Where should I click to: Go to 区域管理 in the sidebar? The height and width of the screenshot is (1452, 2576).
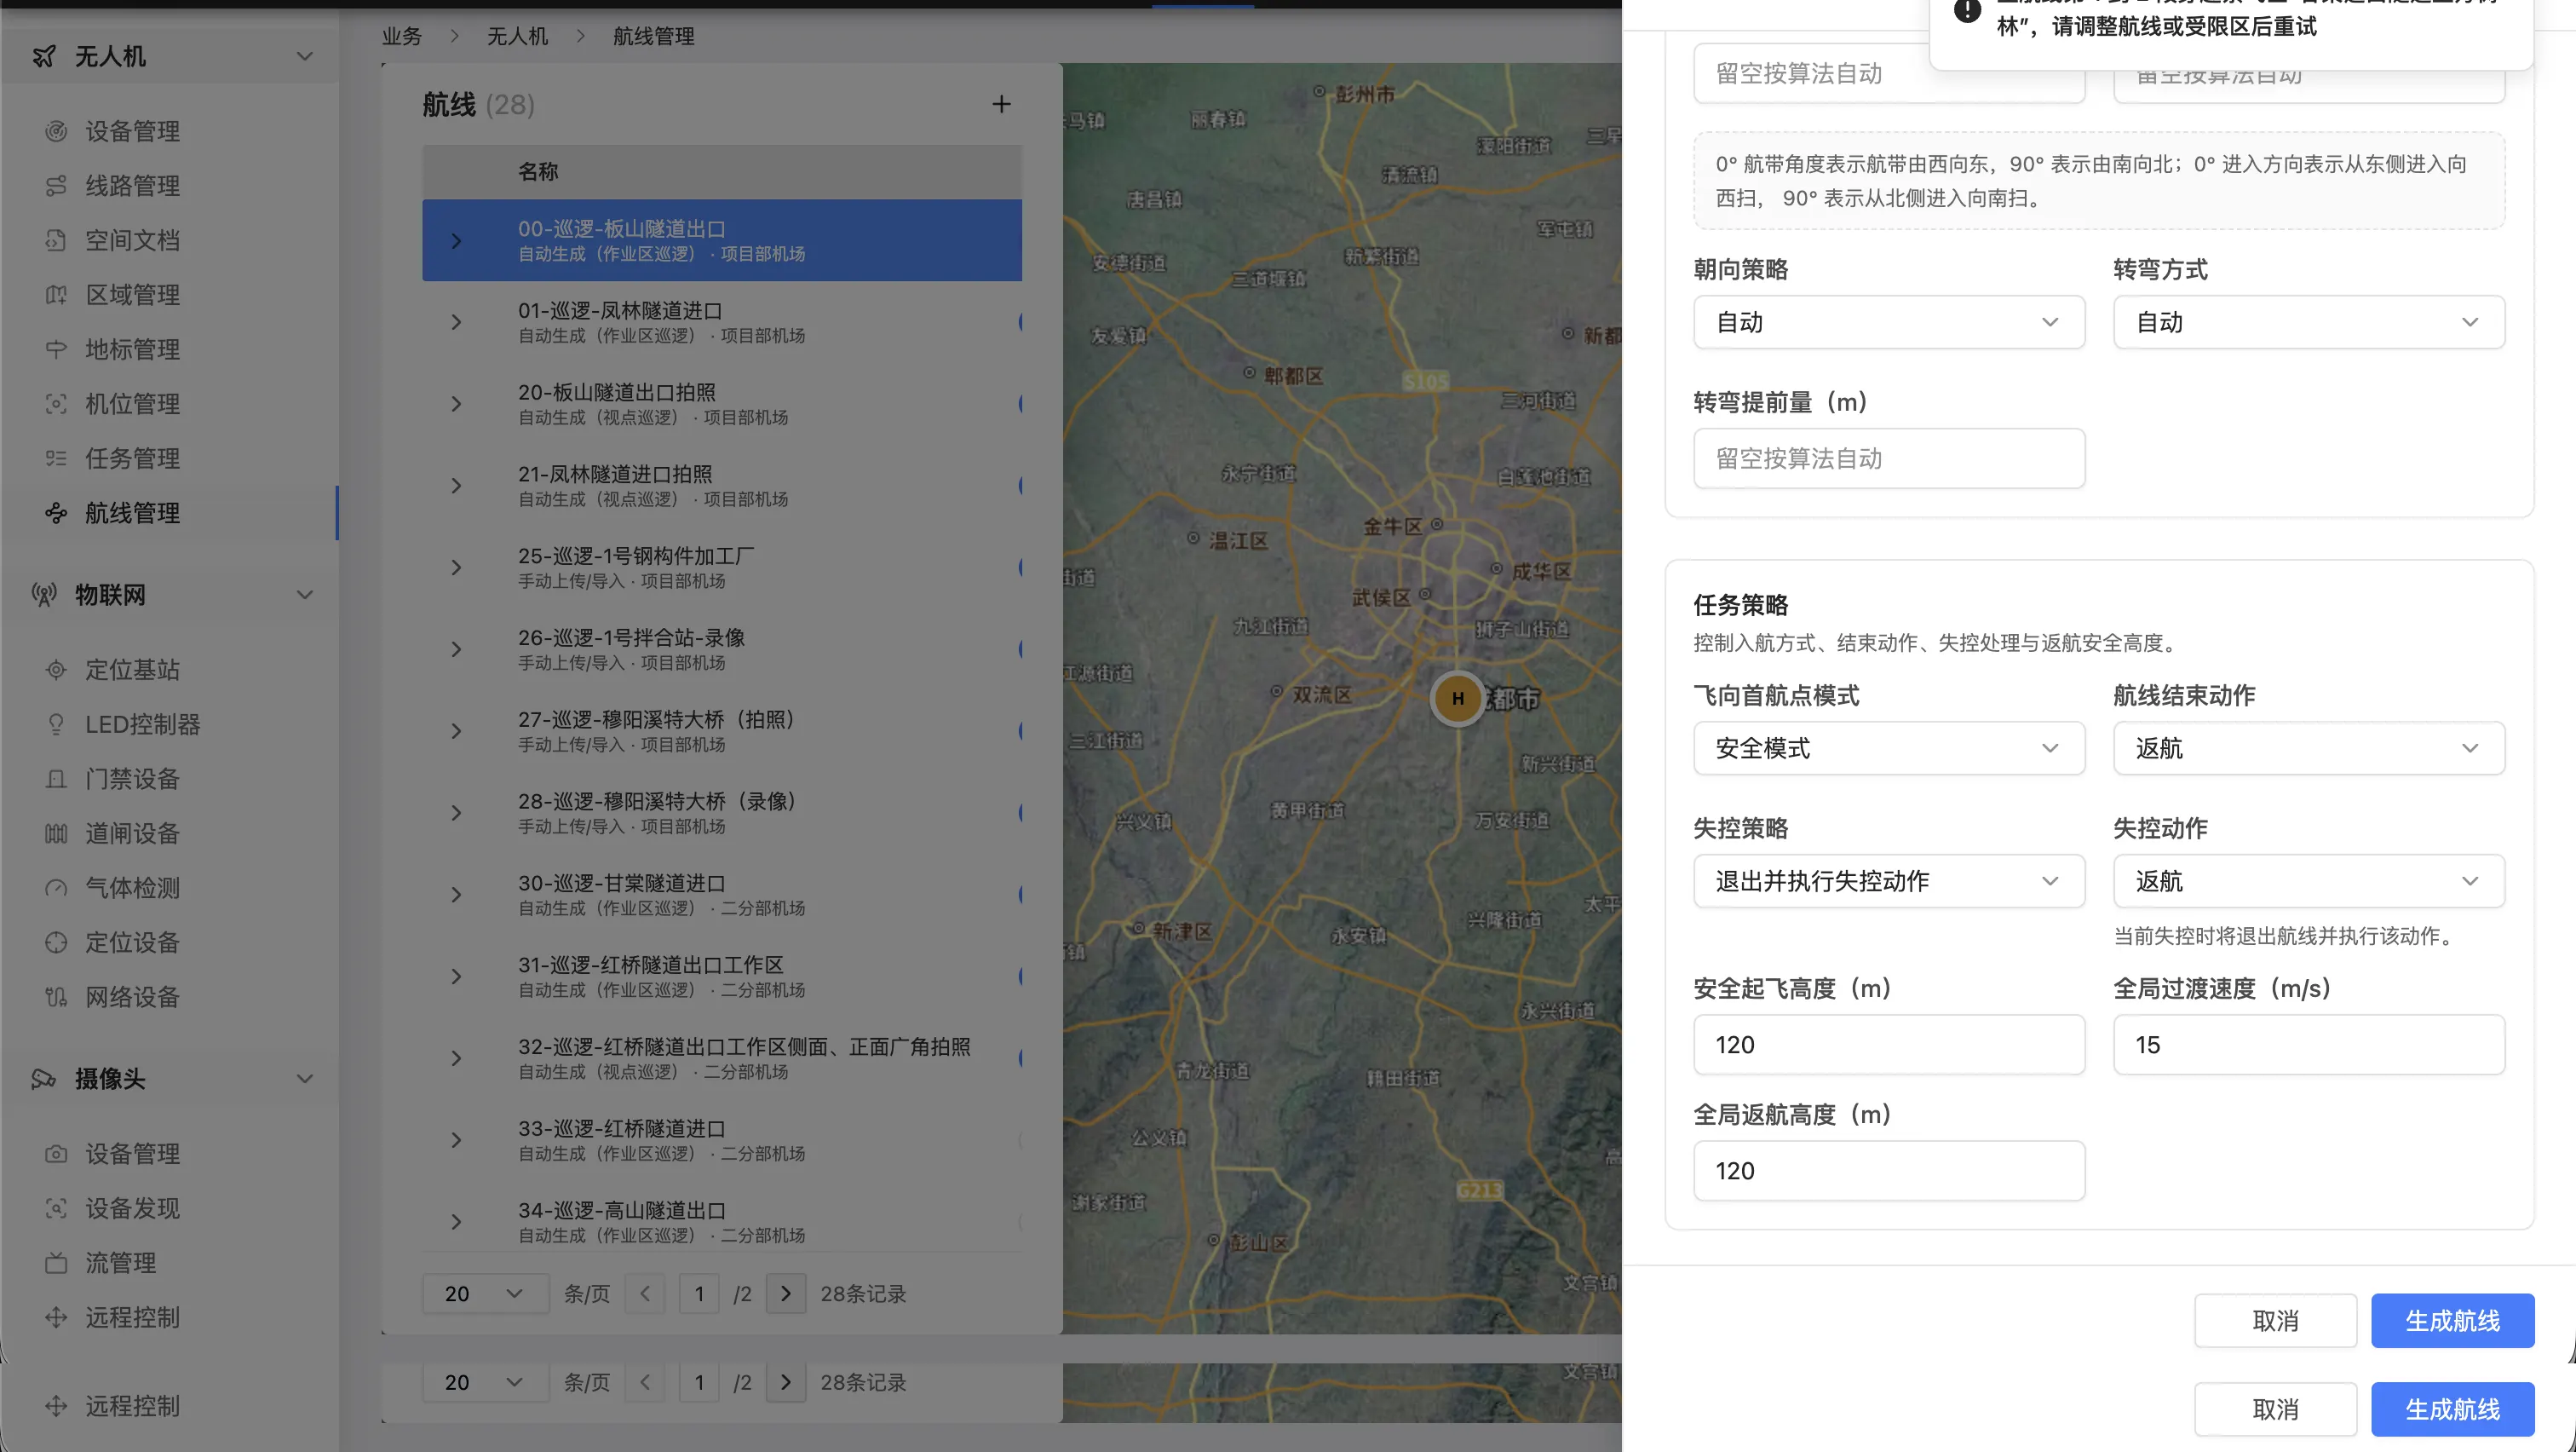coord(132,295)
